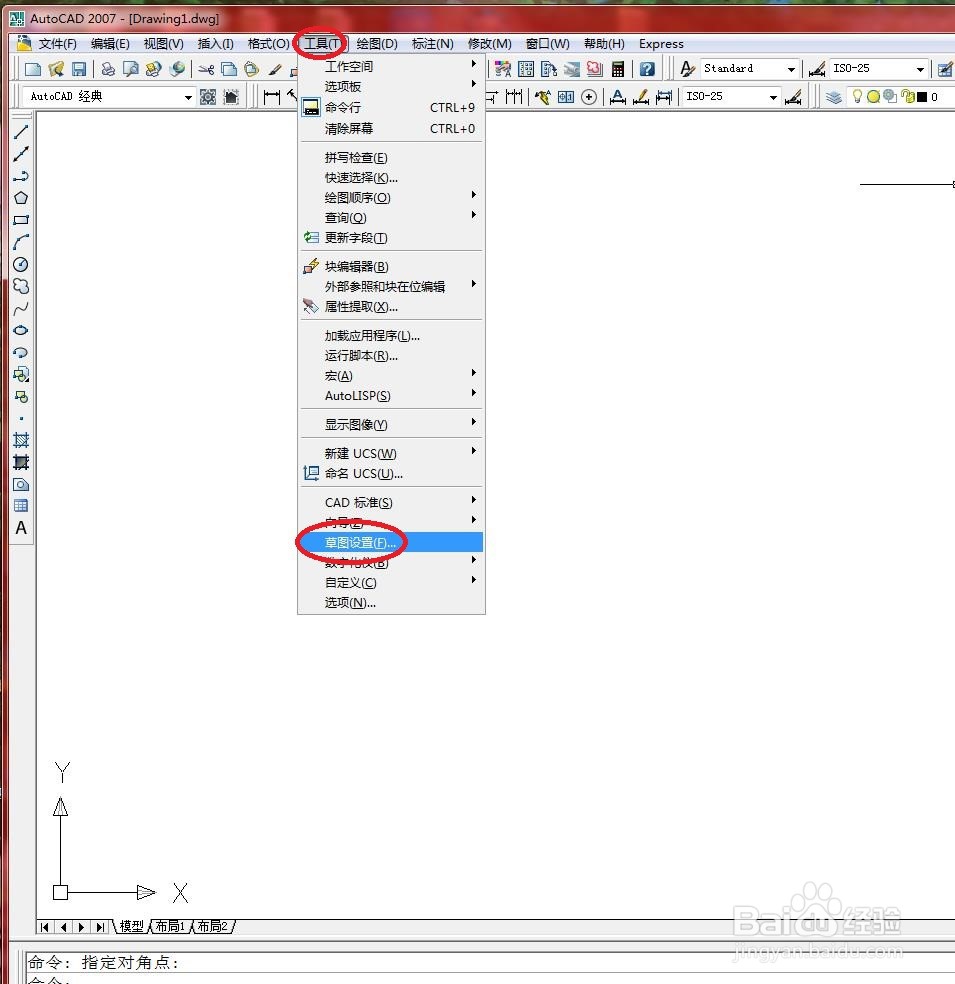The height and width of the screenshot is (984, 955).
Task: Select the Line draw tool
Action: (21, 132)
